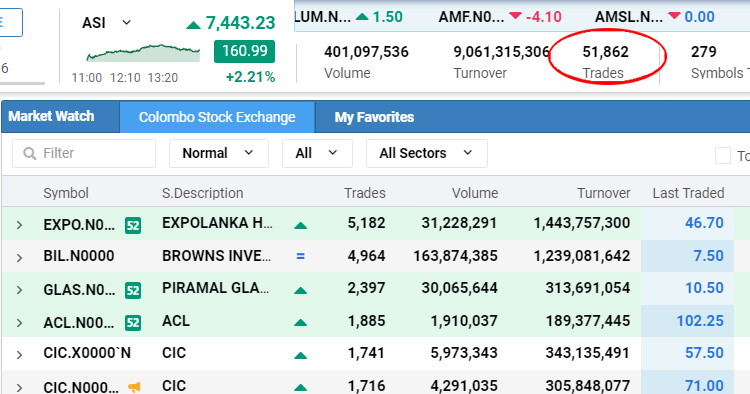Switch to Colombo Stock Exchange tab

pyautogui.click(x=217, y=117)
